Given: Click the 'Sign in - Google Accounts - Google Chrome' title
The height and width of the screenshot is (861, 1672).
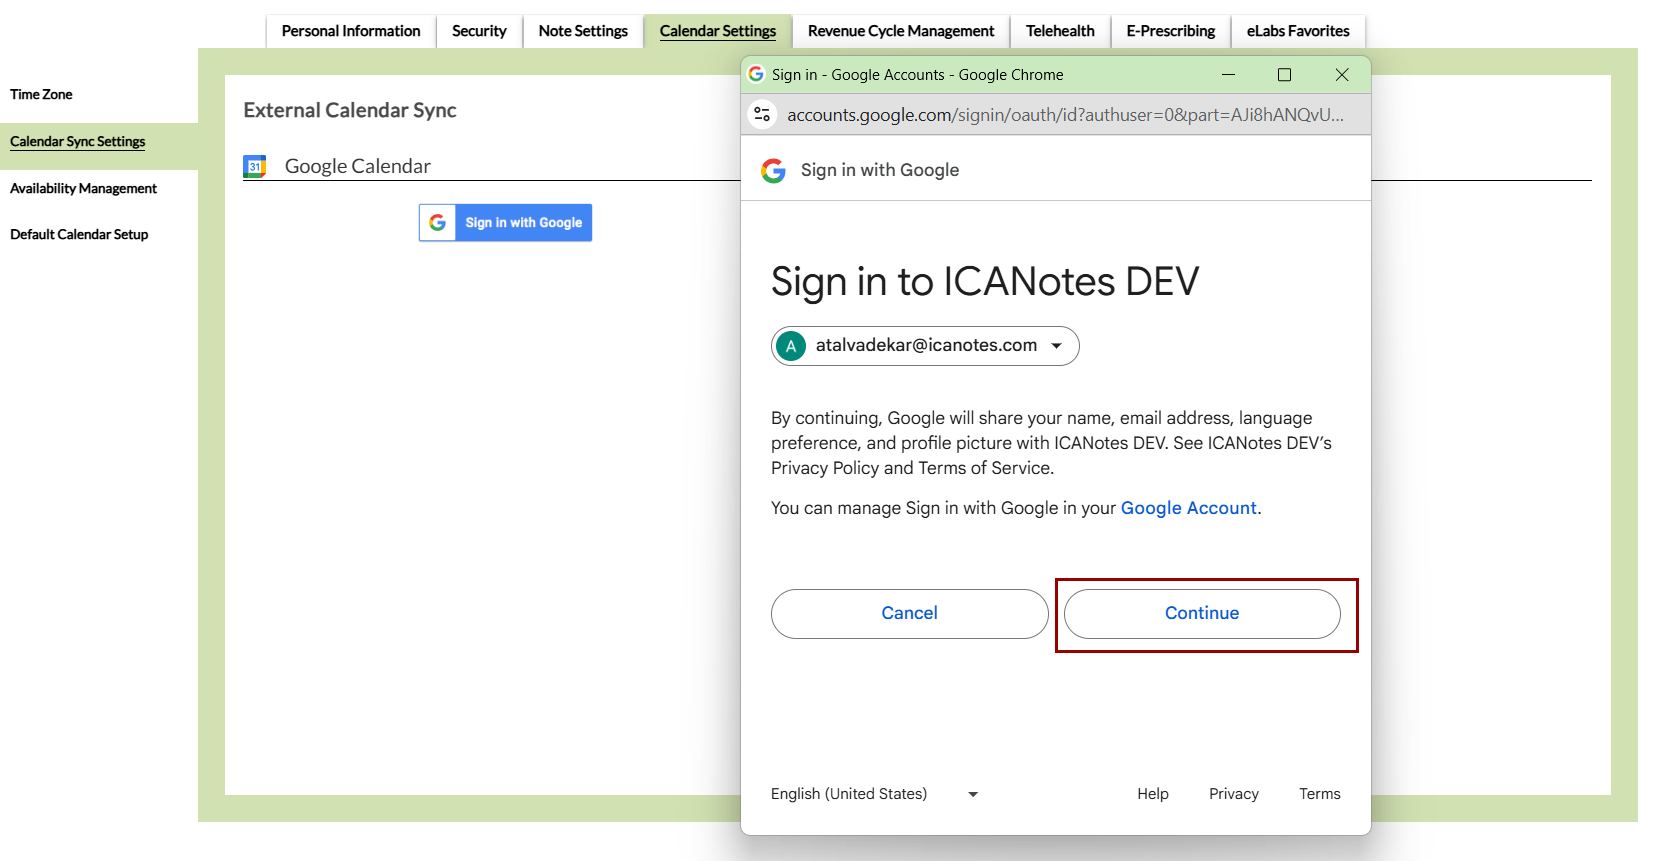Looking at the screenshot, I should click(x=918, y=75).
